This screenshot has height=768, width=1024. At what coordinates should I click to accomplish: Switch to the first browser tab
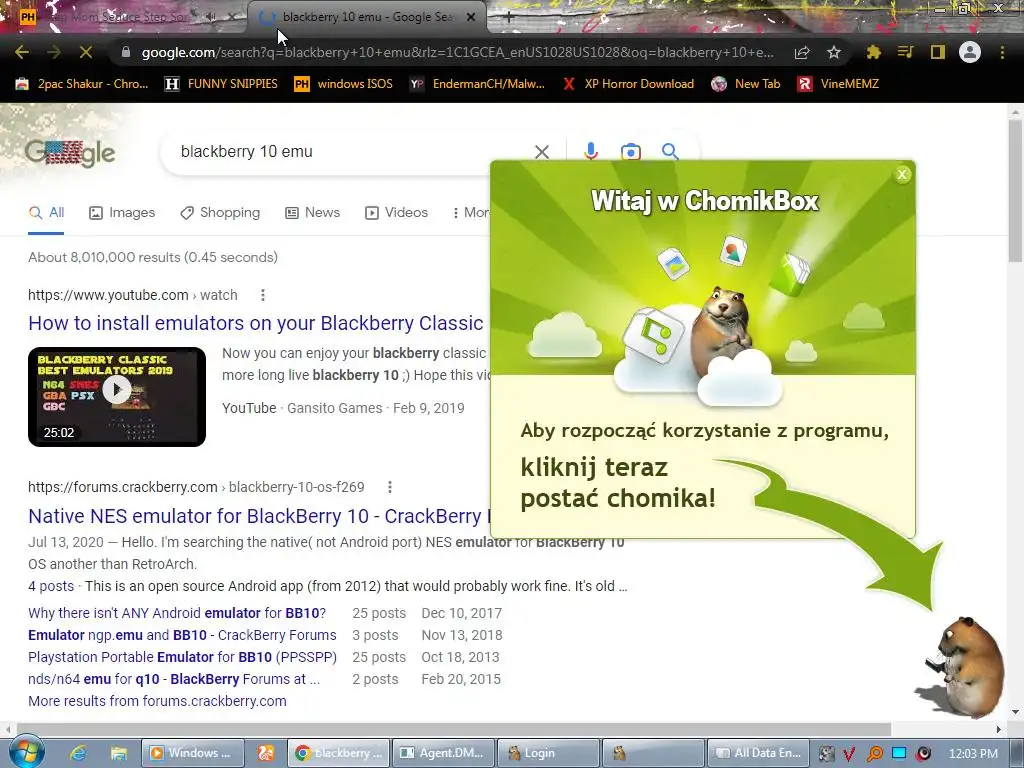[x=124, y=18]
